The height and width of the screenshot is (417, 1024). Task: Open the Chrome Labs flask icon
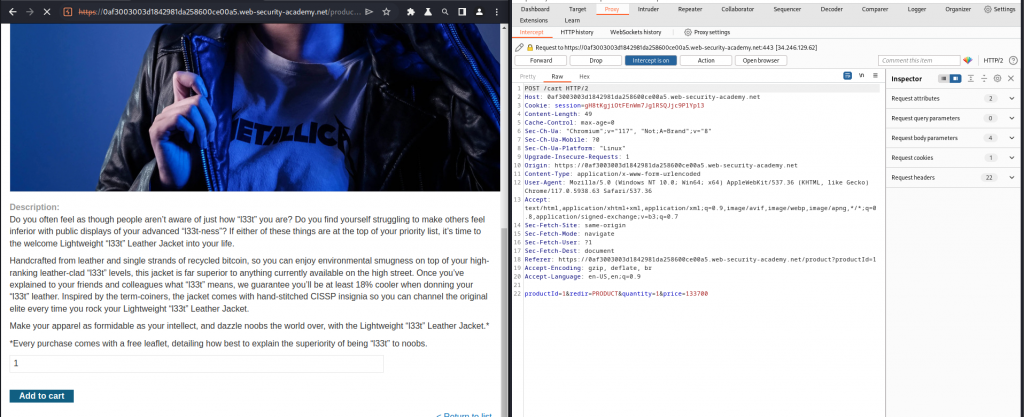pos(428,12)
